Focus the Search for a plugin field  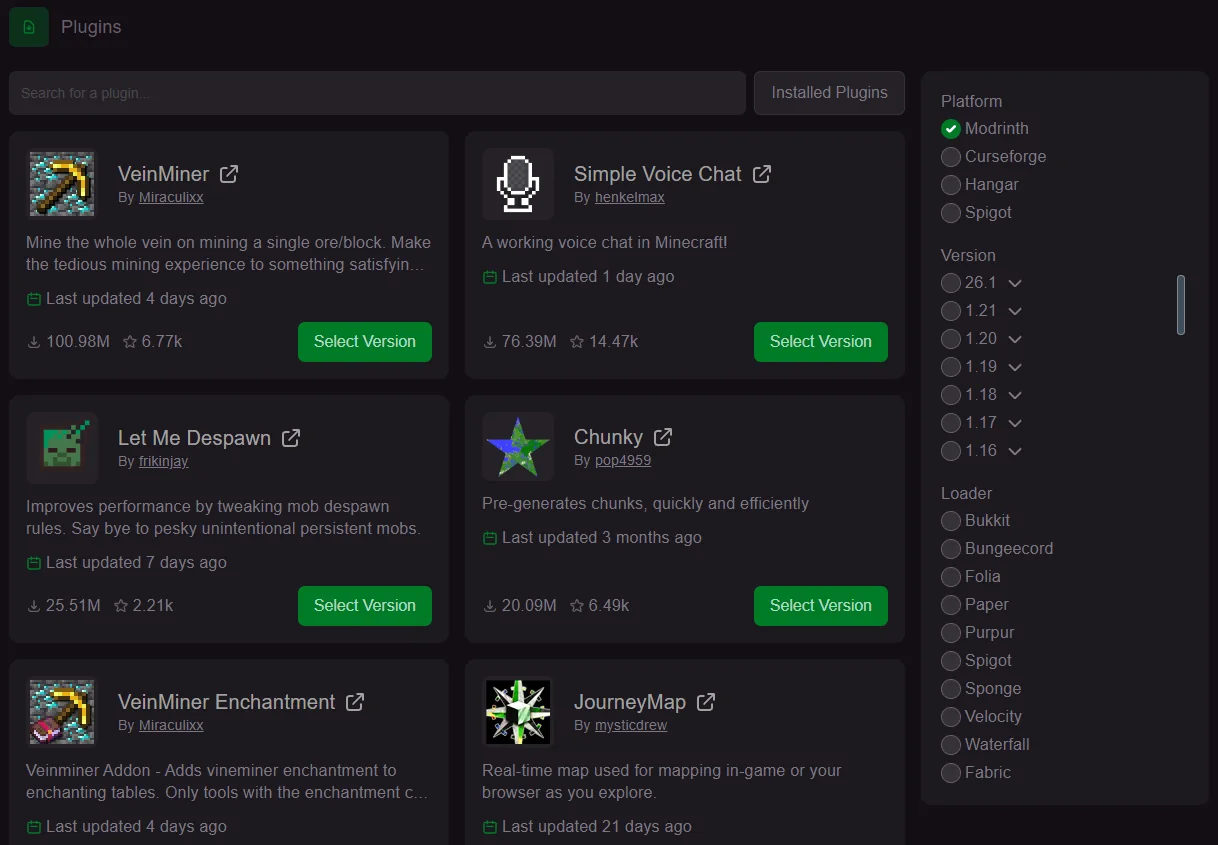point(377,93)
